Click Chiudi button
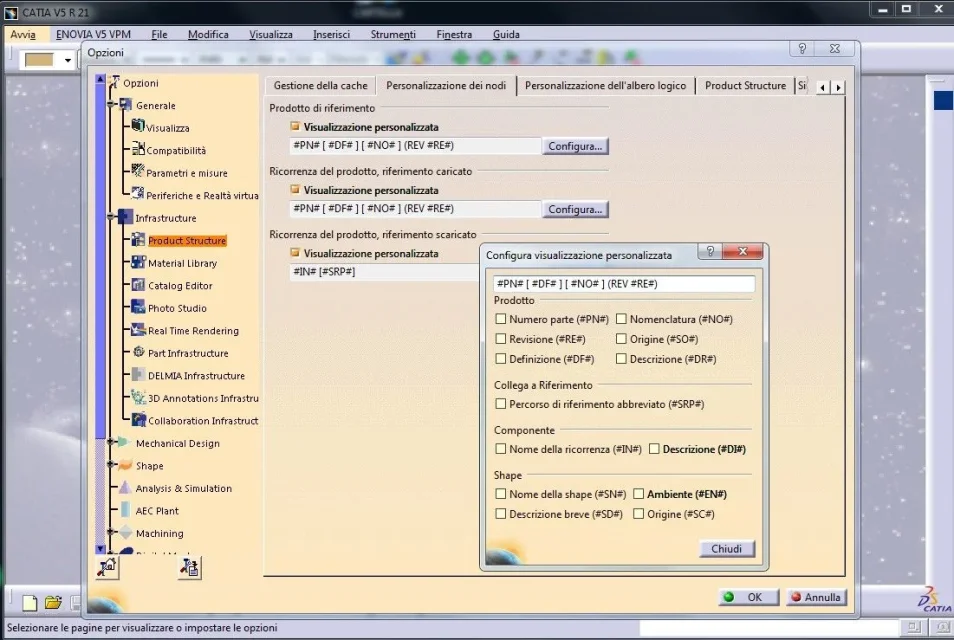Image resolution: width=954 pixels, height=640 pixels. point(726,549)
